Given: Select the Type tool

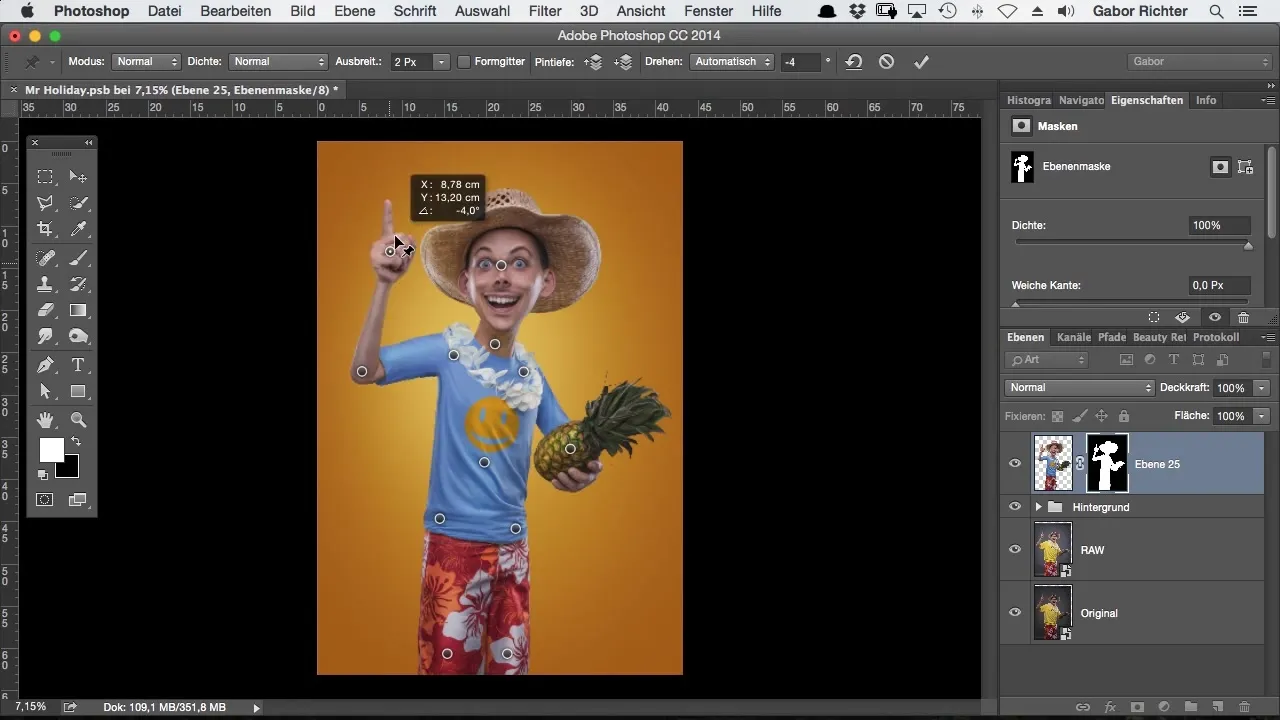Looking at the screenshot, I should click(x=78, y=365).
